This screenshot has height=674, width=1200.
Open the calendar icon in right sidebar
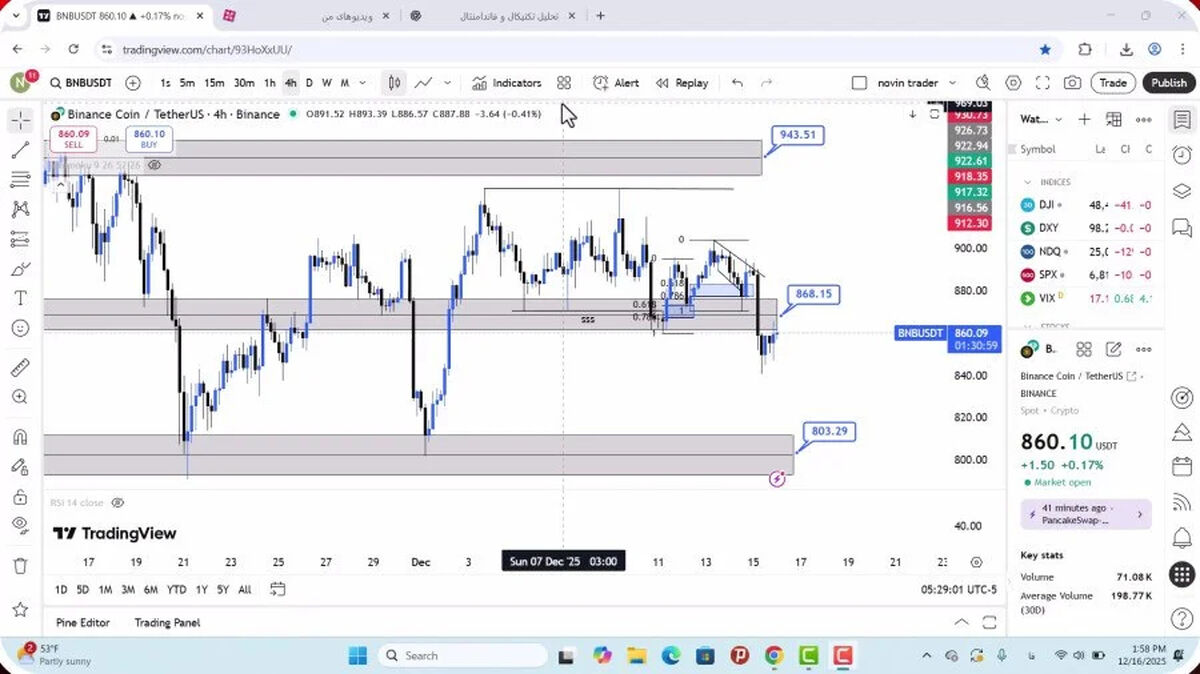(1181, 466)
